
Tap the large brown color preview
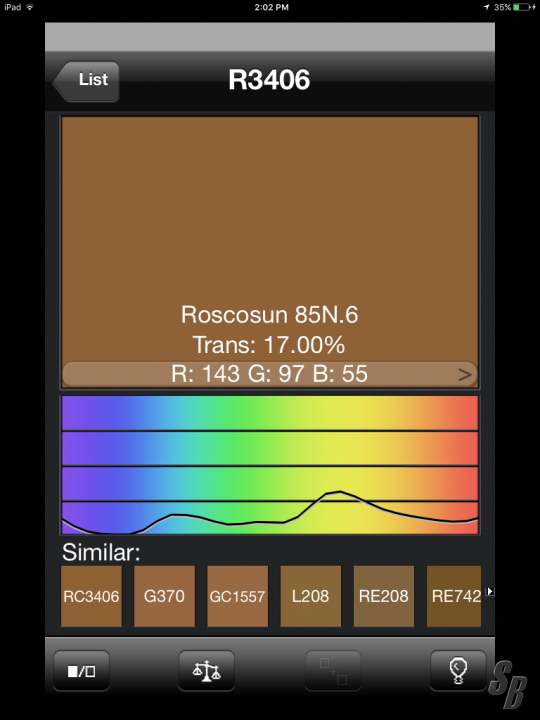coord(270,239)
